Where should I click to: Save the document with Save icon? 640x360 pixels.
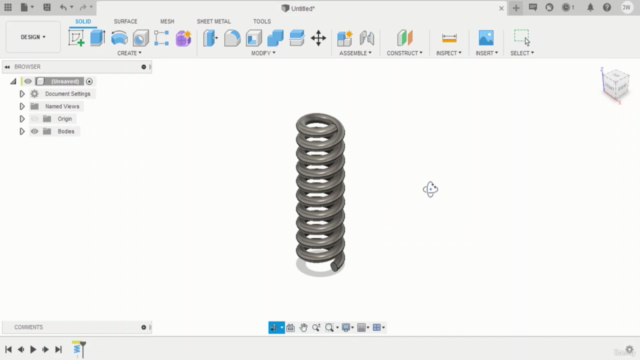[47, 7]
